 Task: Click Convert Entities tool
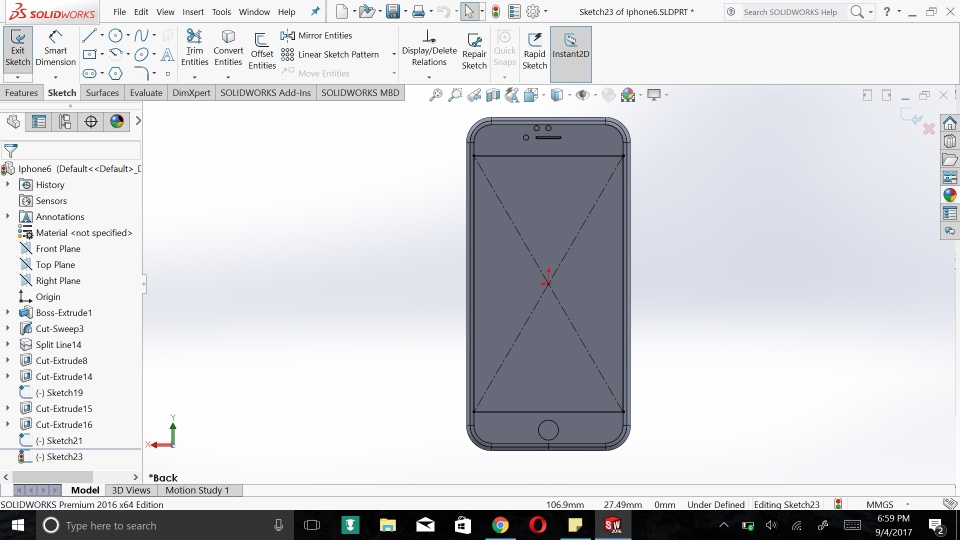[228, 48]
